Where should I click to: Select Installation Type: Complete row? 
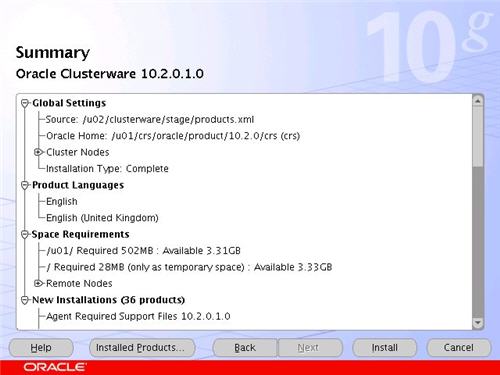(x=107, y=169)
